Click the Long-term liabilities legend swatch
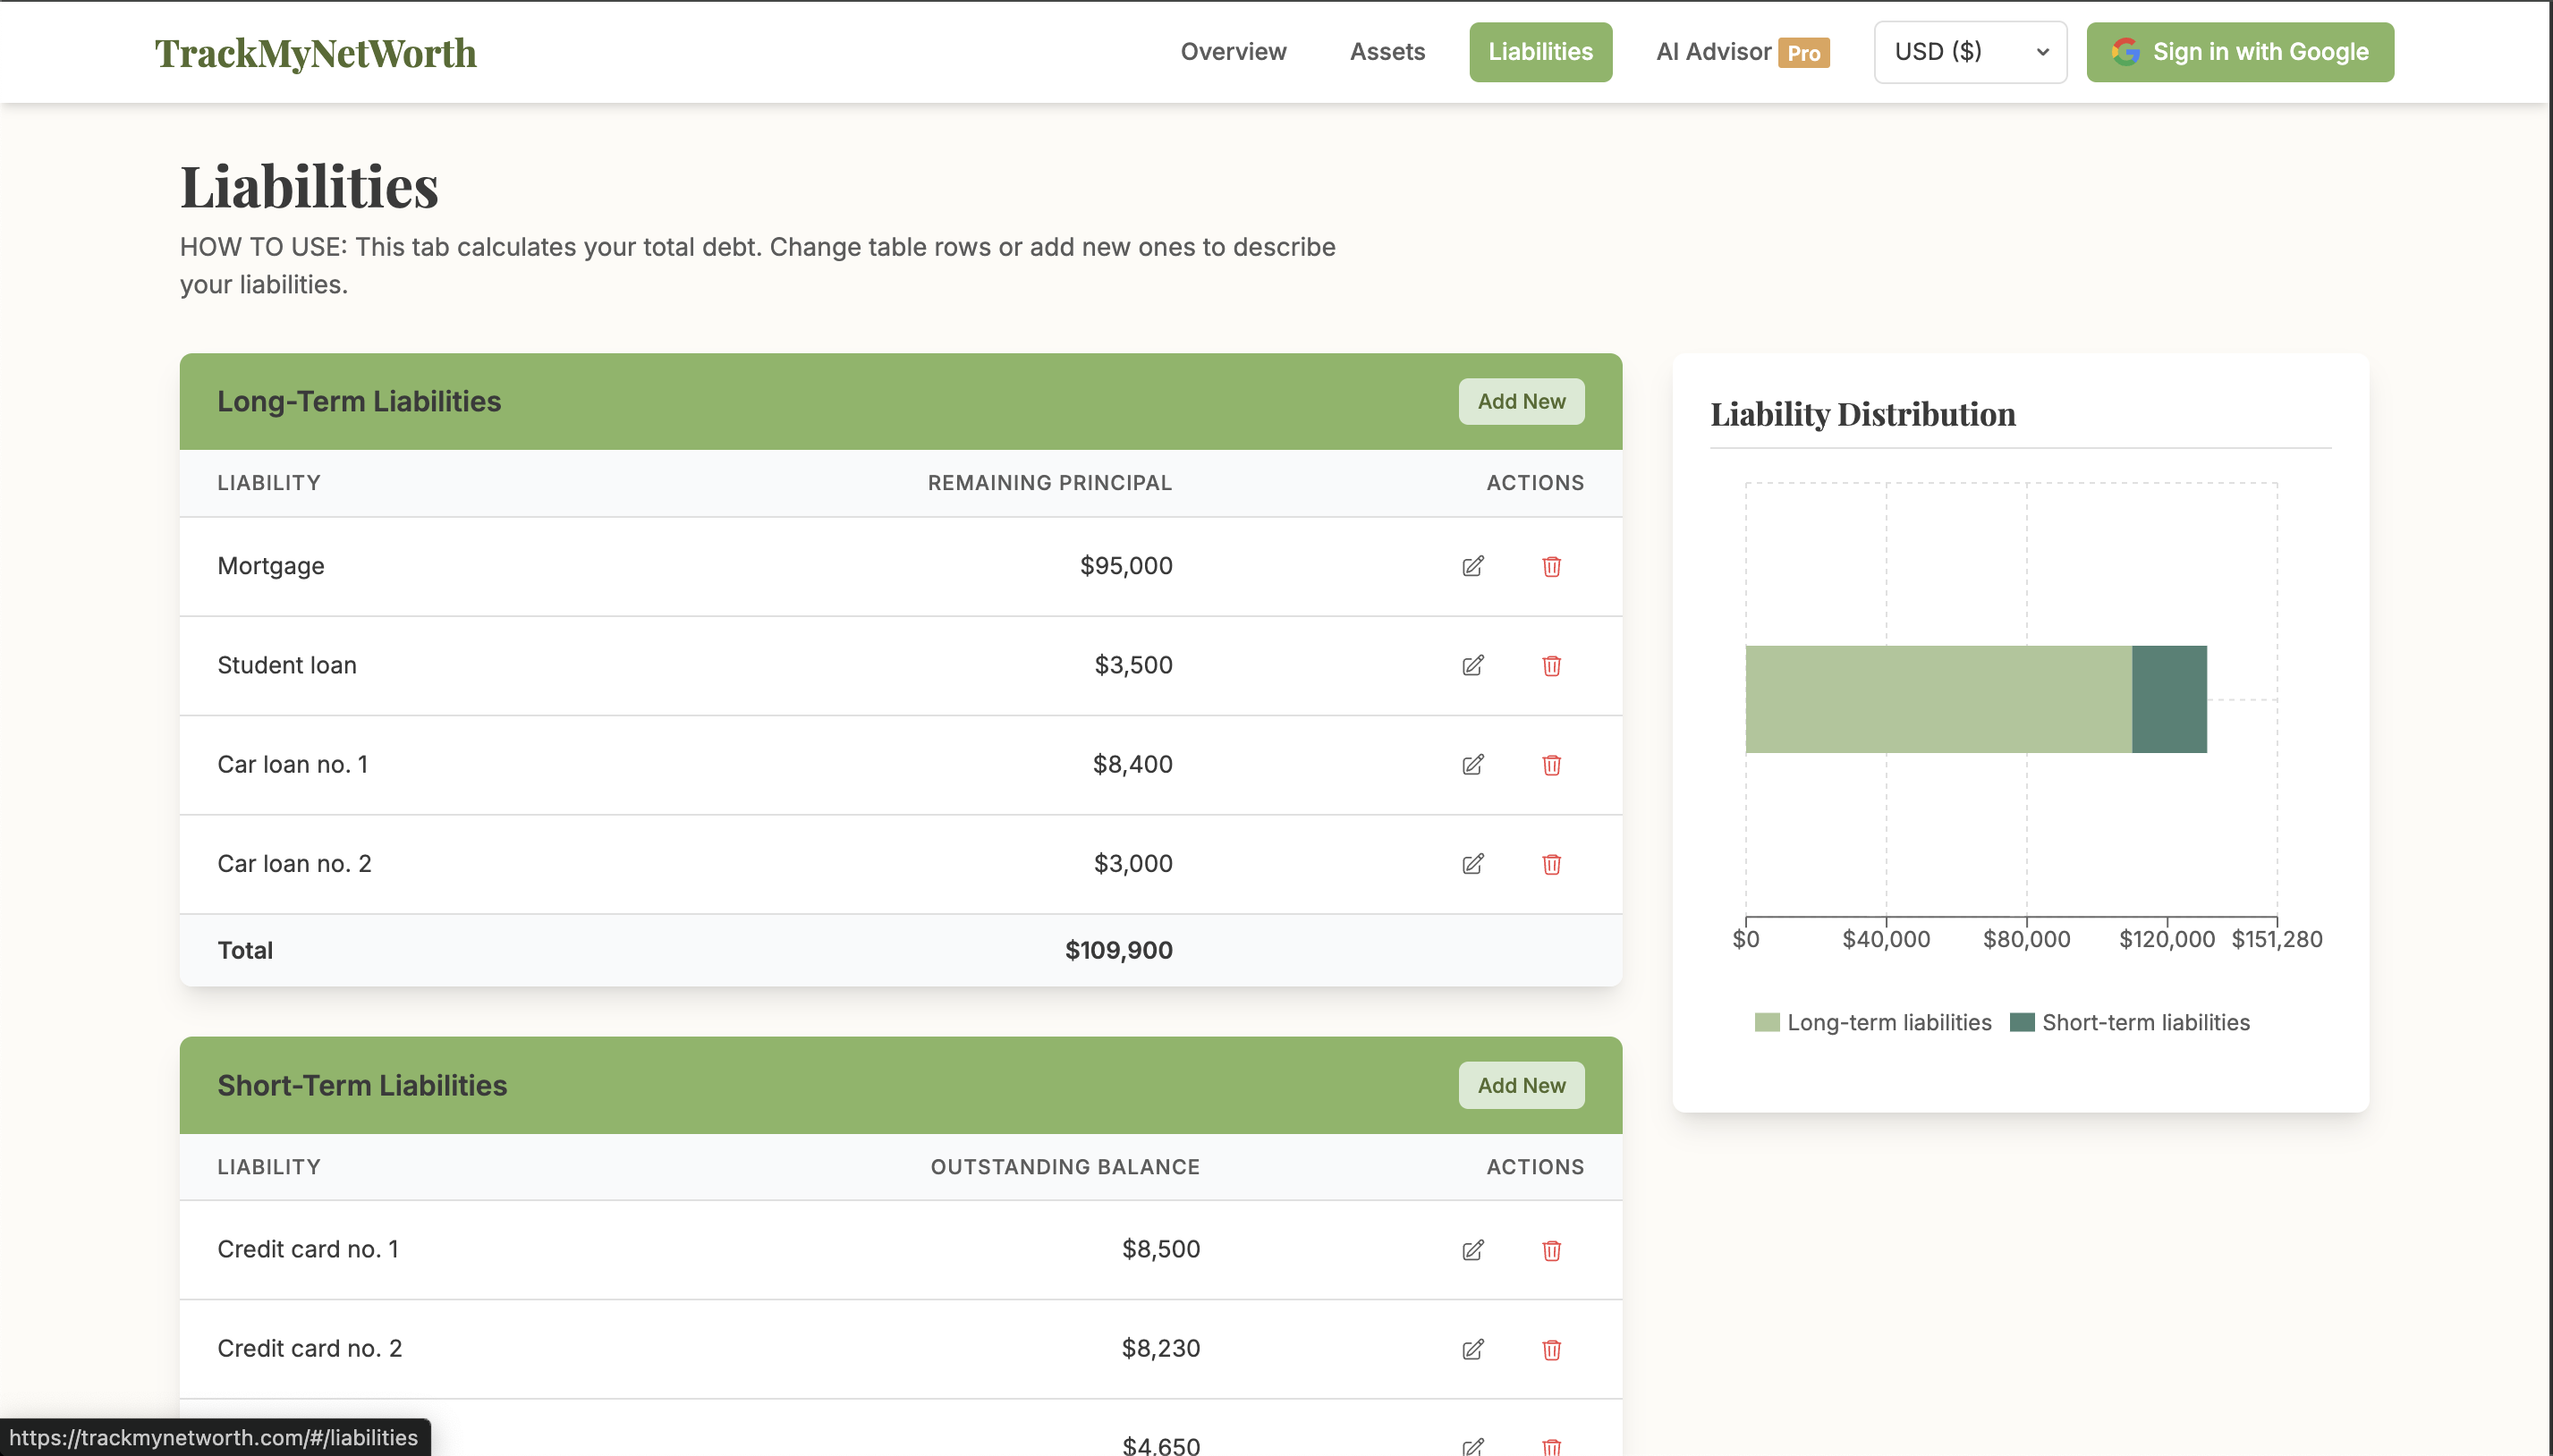This screenshot has width=2553, height=1456. coord(1766,1022)
